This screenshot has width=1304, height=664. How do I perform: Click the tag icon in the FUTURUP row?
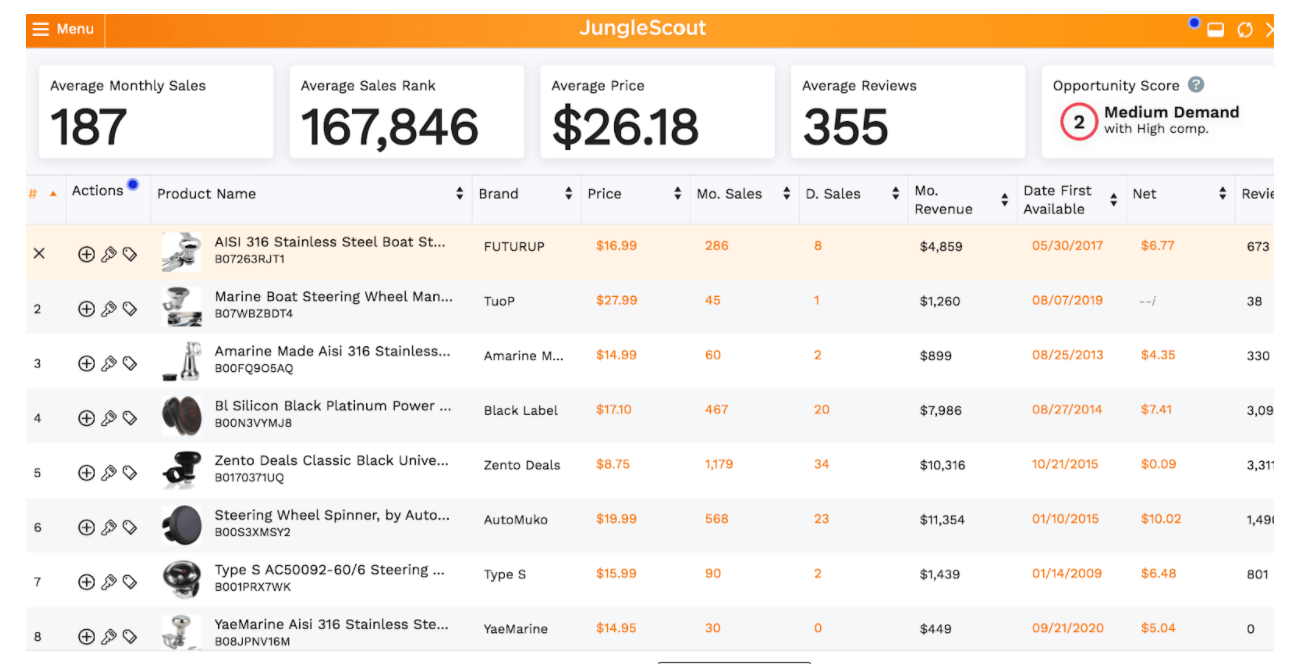pos(130,254)
